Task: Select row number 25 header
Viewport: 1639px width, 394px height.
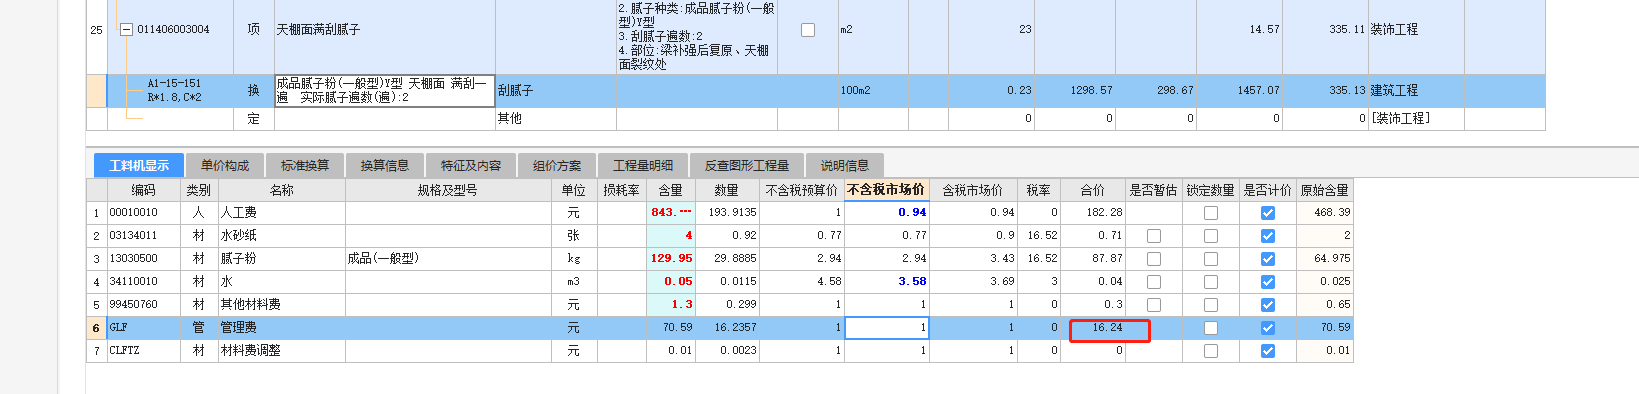Action: click(96, 30)
